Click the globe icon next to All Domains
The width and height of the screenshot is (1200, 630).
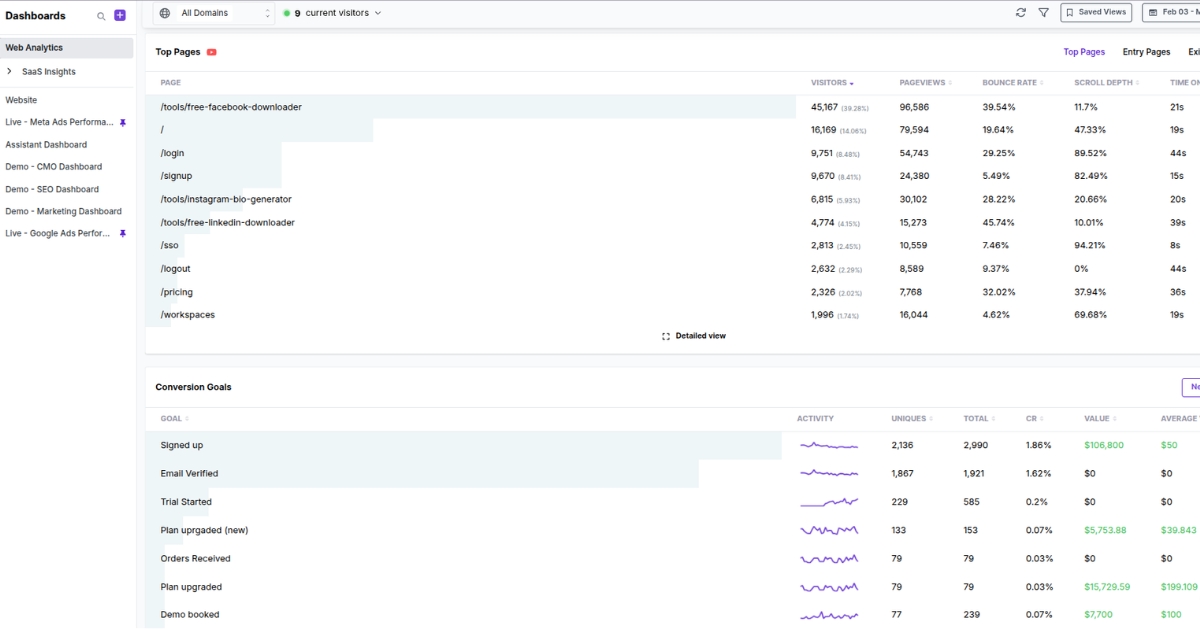163,13
